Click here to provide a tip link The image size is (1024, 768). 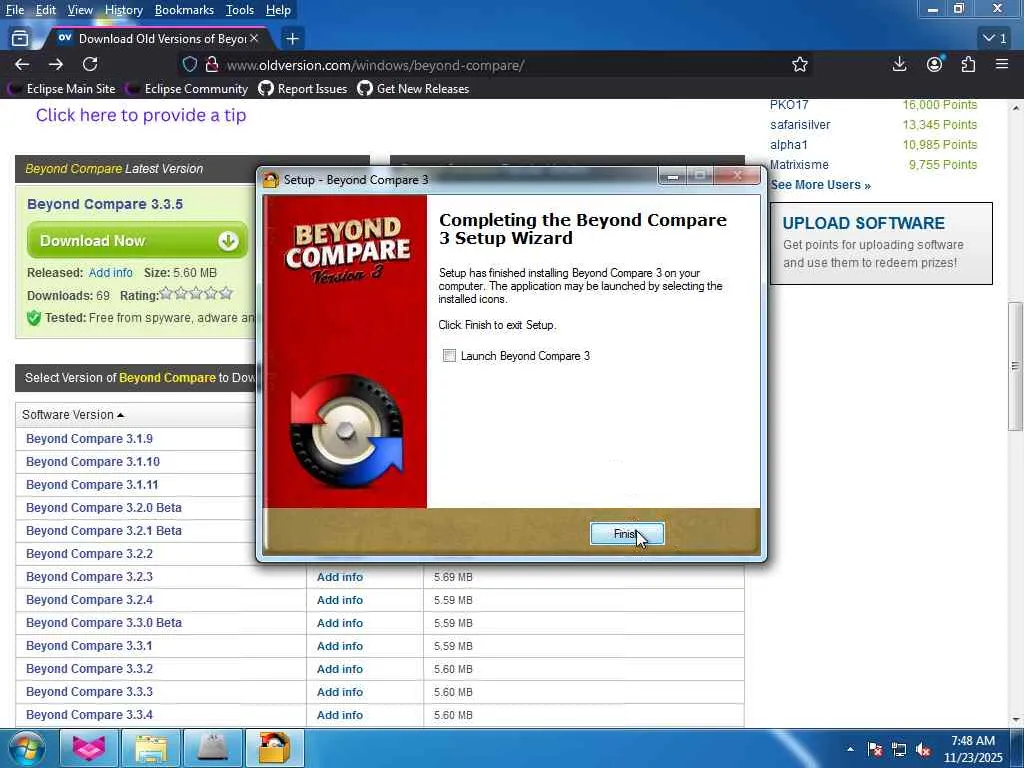coord(141,115)
